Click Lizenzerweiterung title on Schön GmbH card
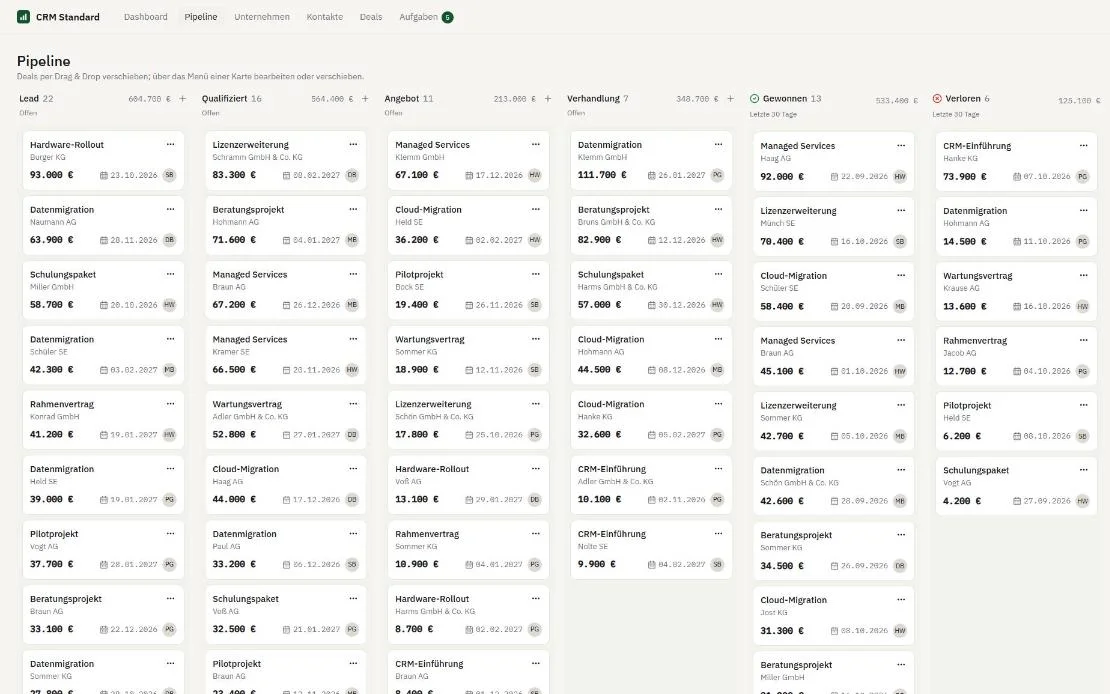 tap(433, 404)
